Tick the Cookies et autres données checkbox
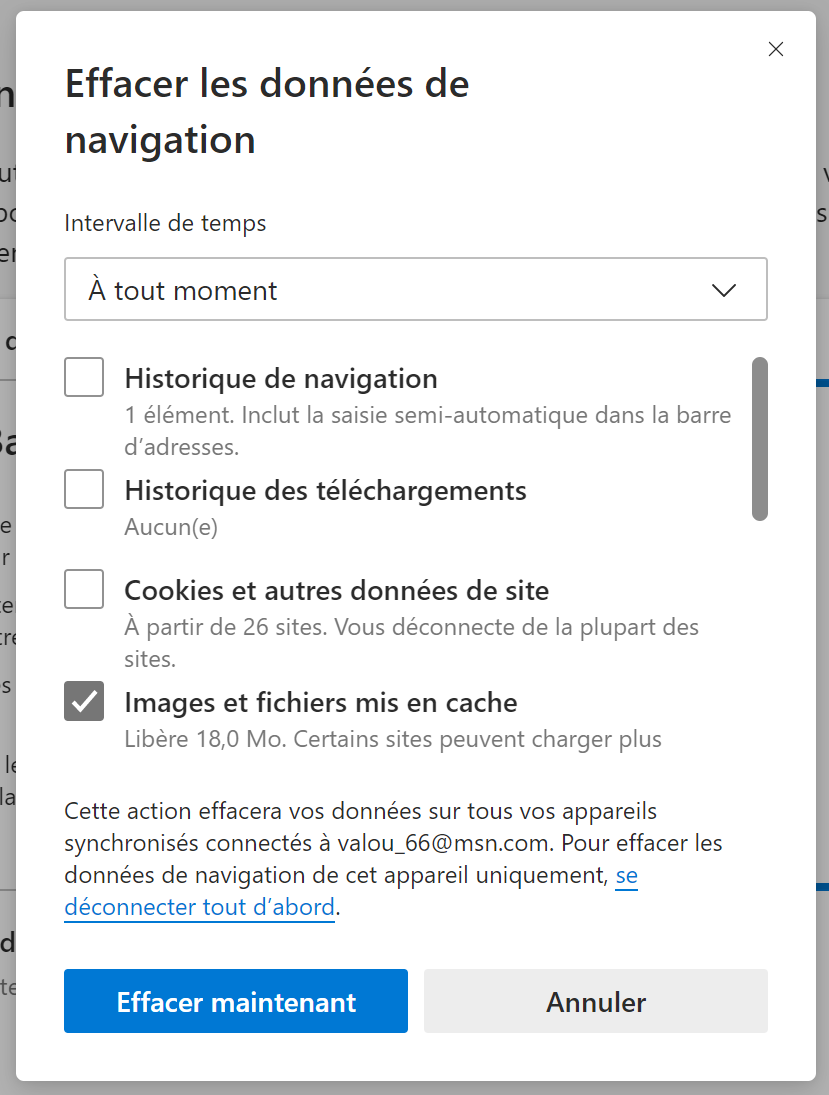This screenshot has height=1095, width=829. [x=84, y=589]
